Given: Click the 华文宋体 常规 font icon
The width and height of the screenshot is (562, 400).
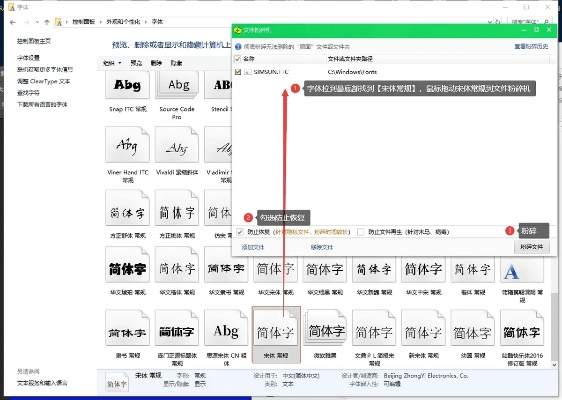Looking at the screenshot, I should 275,269.
